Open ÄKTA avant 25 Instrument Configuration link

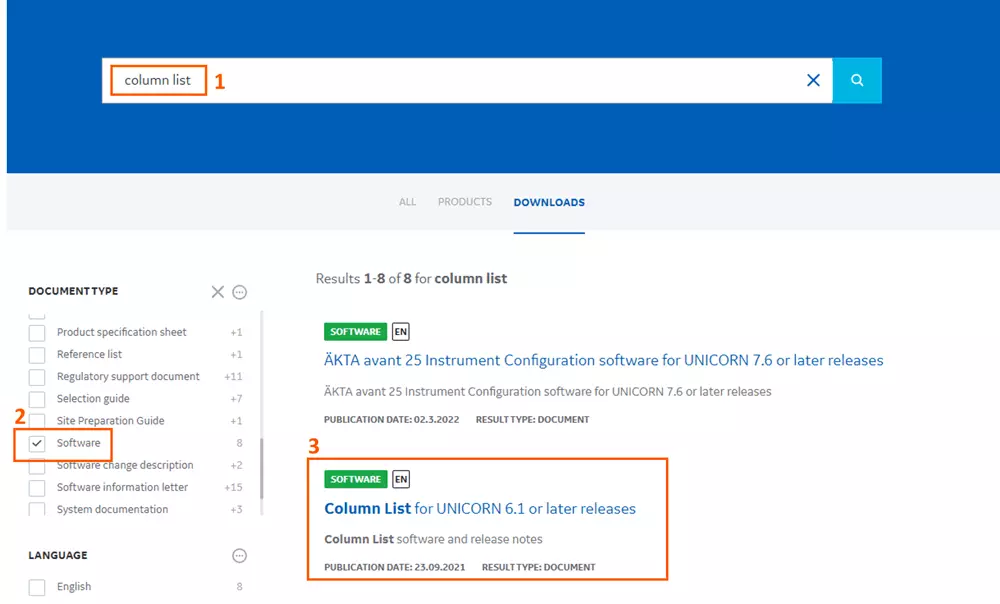tap(603, 360)
